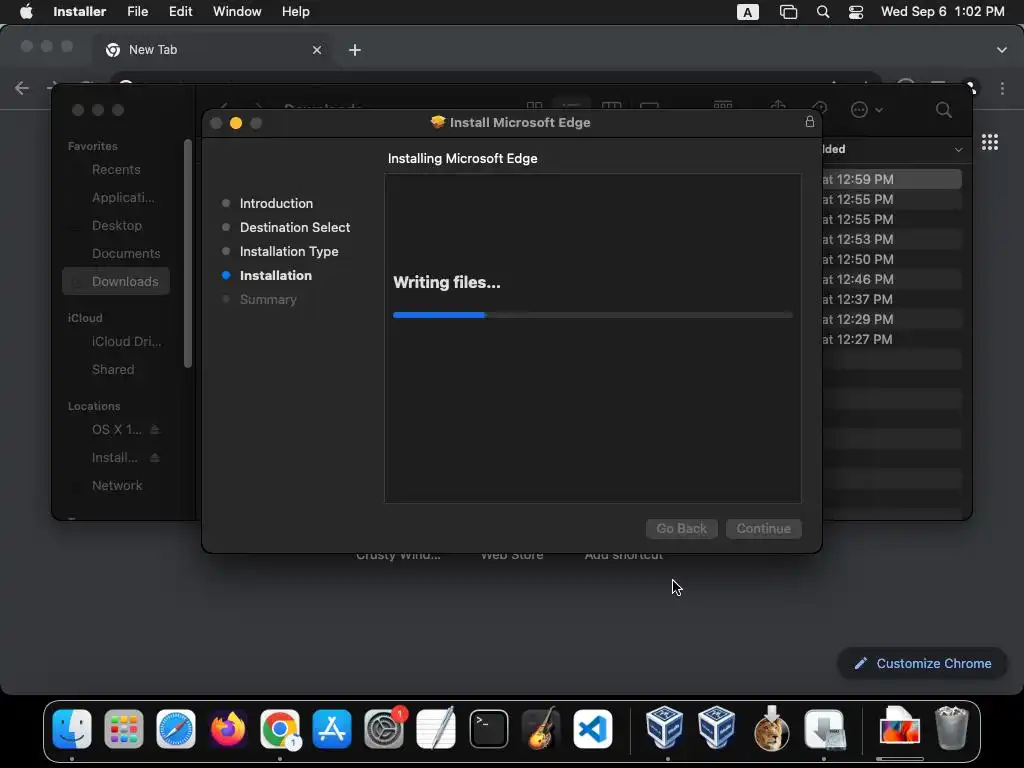Click the search icon in Finder toolbar

coord(944,110)
